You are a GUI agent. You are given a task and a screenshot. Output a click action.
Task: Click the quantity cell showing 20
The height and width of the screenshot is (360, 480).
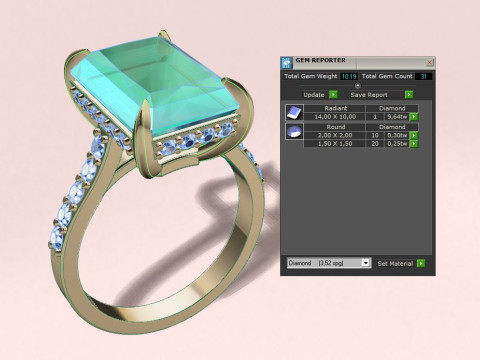pyautogui.click(x=375, y=144)
